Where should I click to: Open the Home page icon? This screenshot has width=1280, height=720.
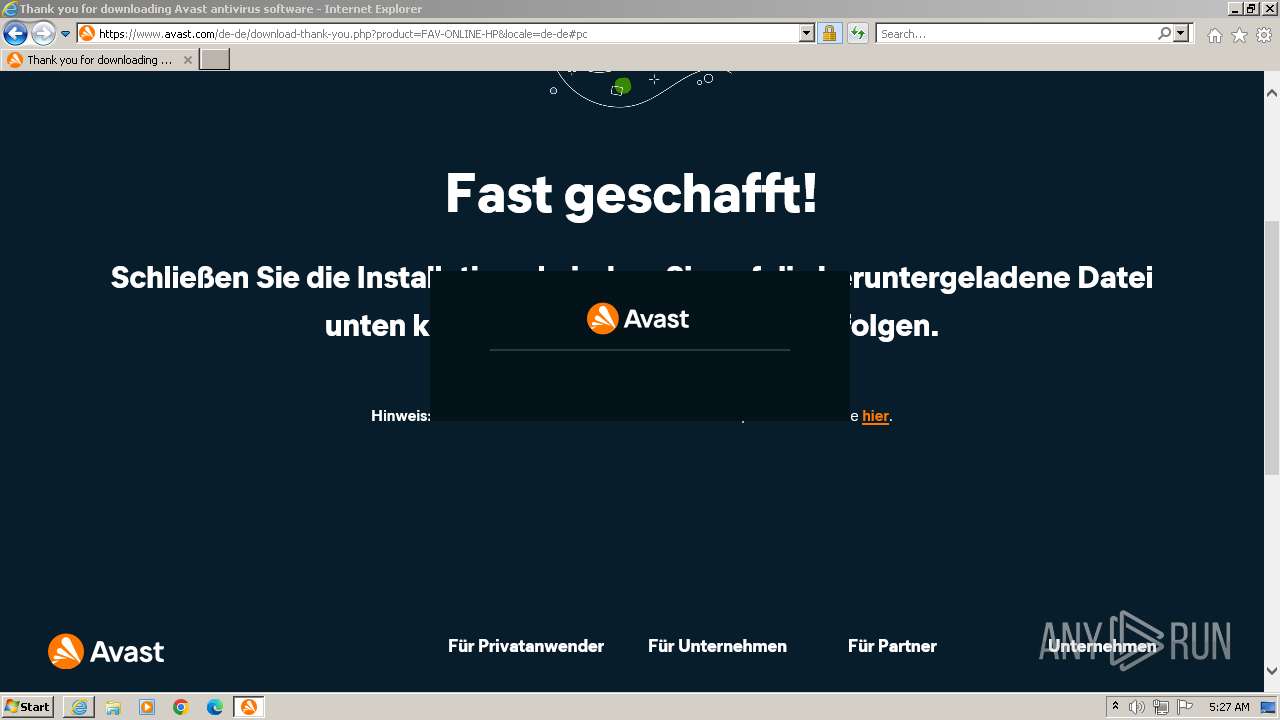[x=1214, y=35]
